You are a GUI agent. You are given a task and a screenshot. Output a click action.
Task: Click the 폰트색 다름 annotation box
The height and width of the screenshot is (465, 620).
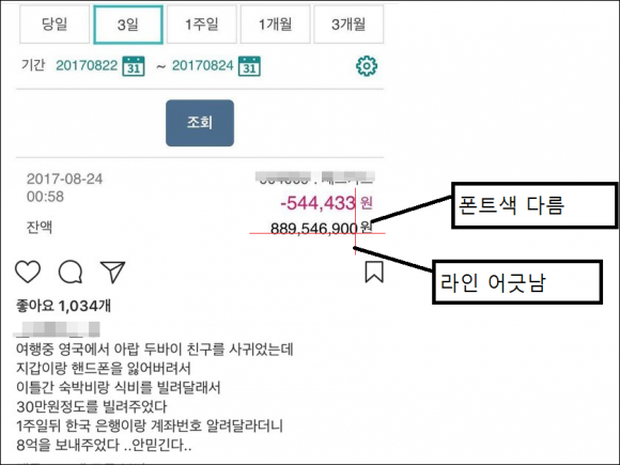coord(534,206)
